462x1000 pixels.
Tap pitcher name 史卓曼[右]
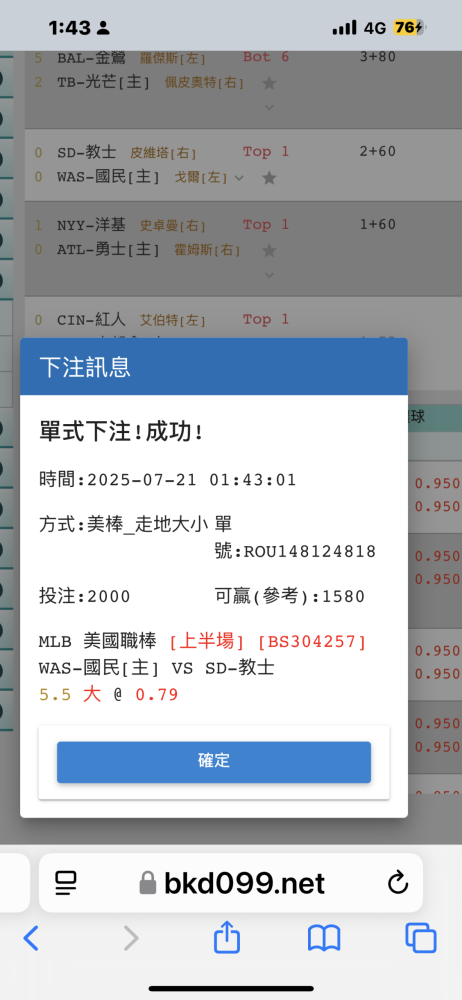click(x=173, y=226)
